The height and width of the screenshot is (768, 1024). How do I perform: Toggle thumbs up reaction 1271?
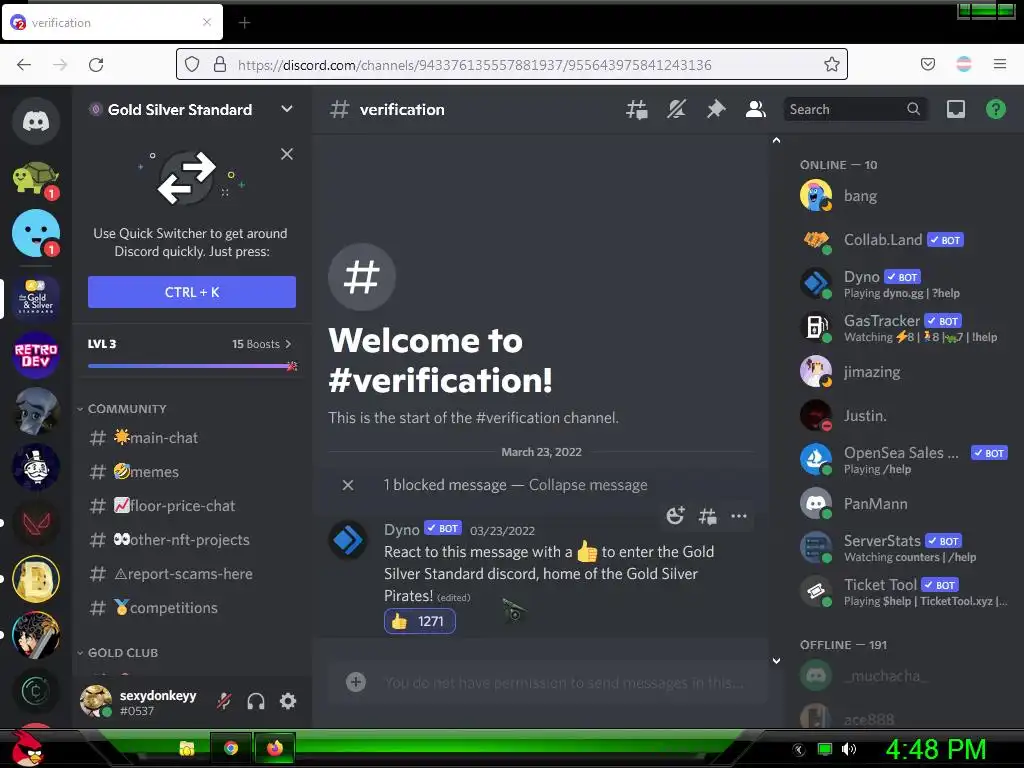coord(419,621)
